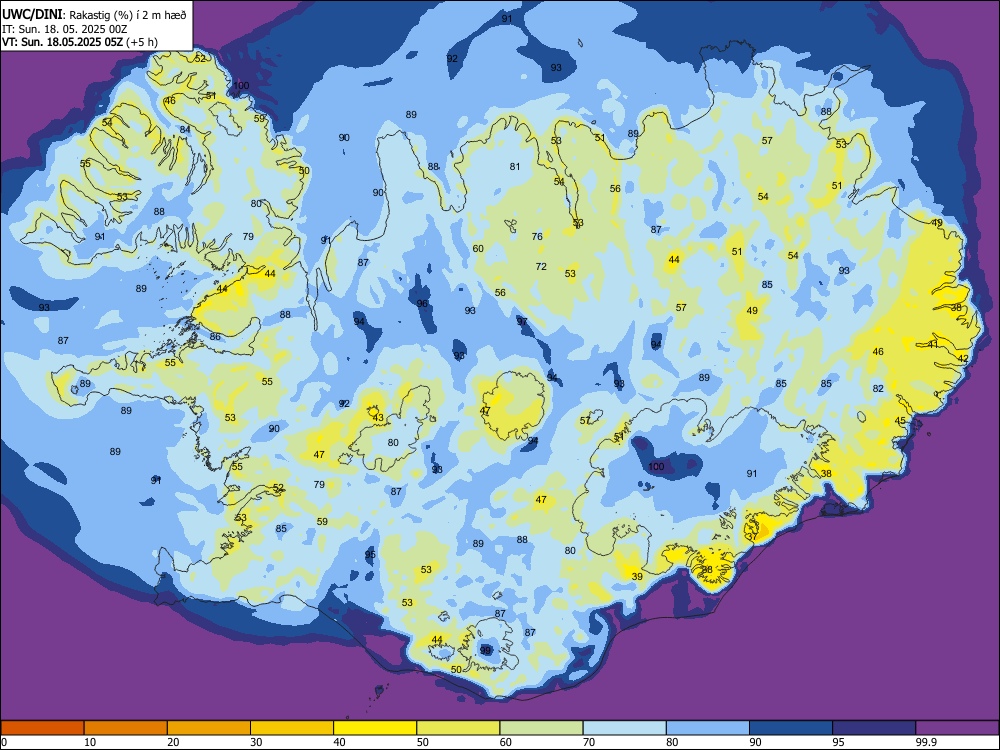Click the map value '45' in the southeast

(x=900, y=420)
